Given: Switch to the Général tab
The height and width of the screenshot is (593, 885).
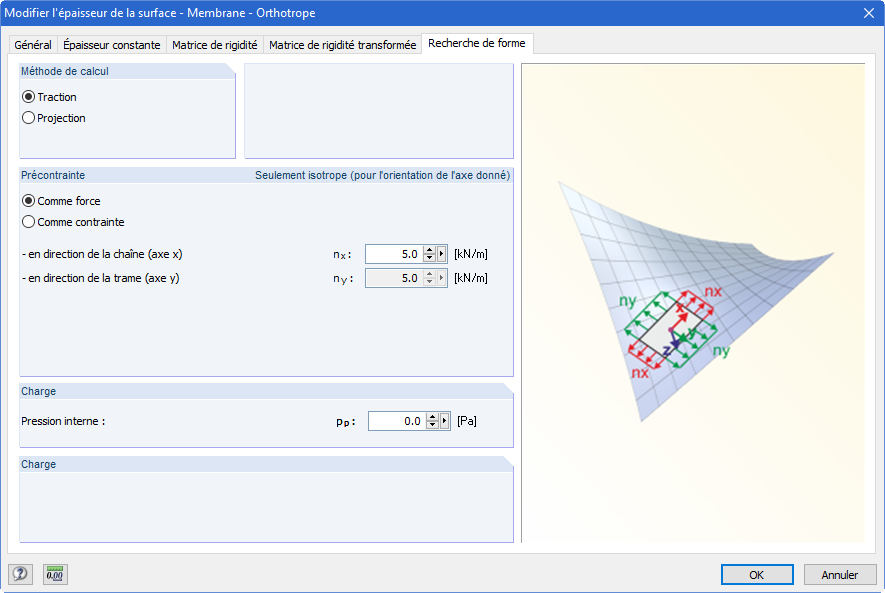Looking at the screenshot, I should coord(33,45).
